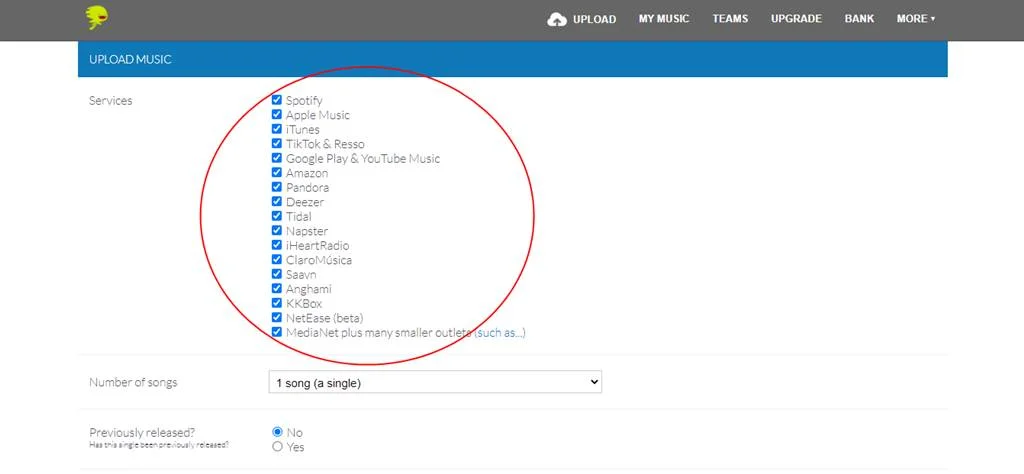Expand the MORE dropdown menu

(916, 19)
